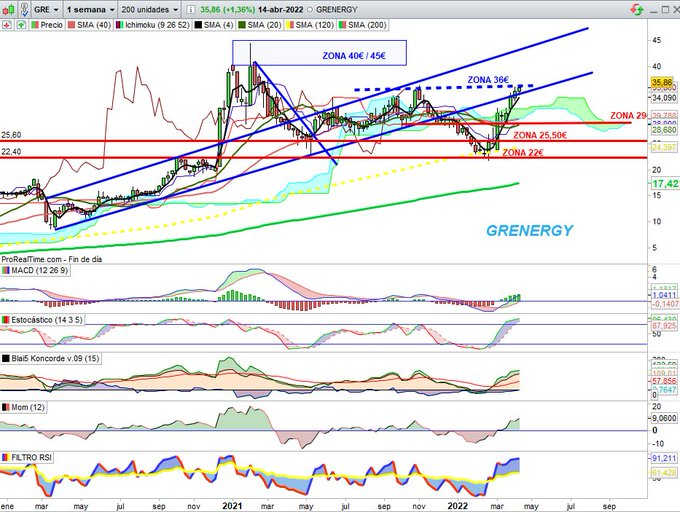Select the GRENERGY text label on chart
The image size is (680, 512).
[530, 230]
